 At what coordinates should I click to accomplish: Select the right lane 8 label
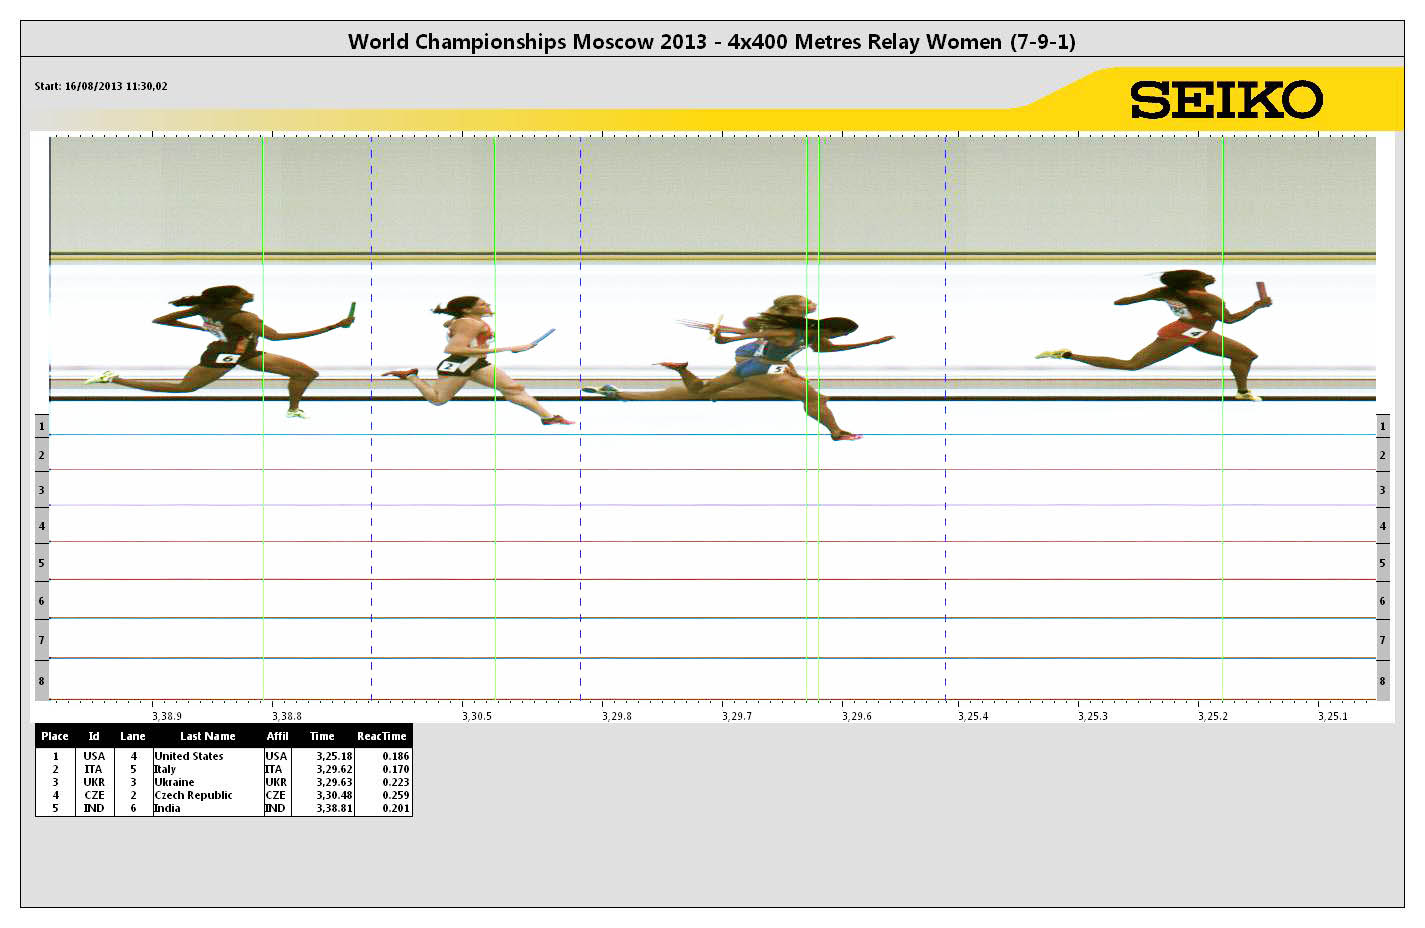click(1382, 681)
